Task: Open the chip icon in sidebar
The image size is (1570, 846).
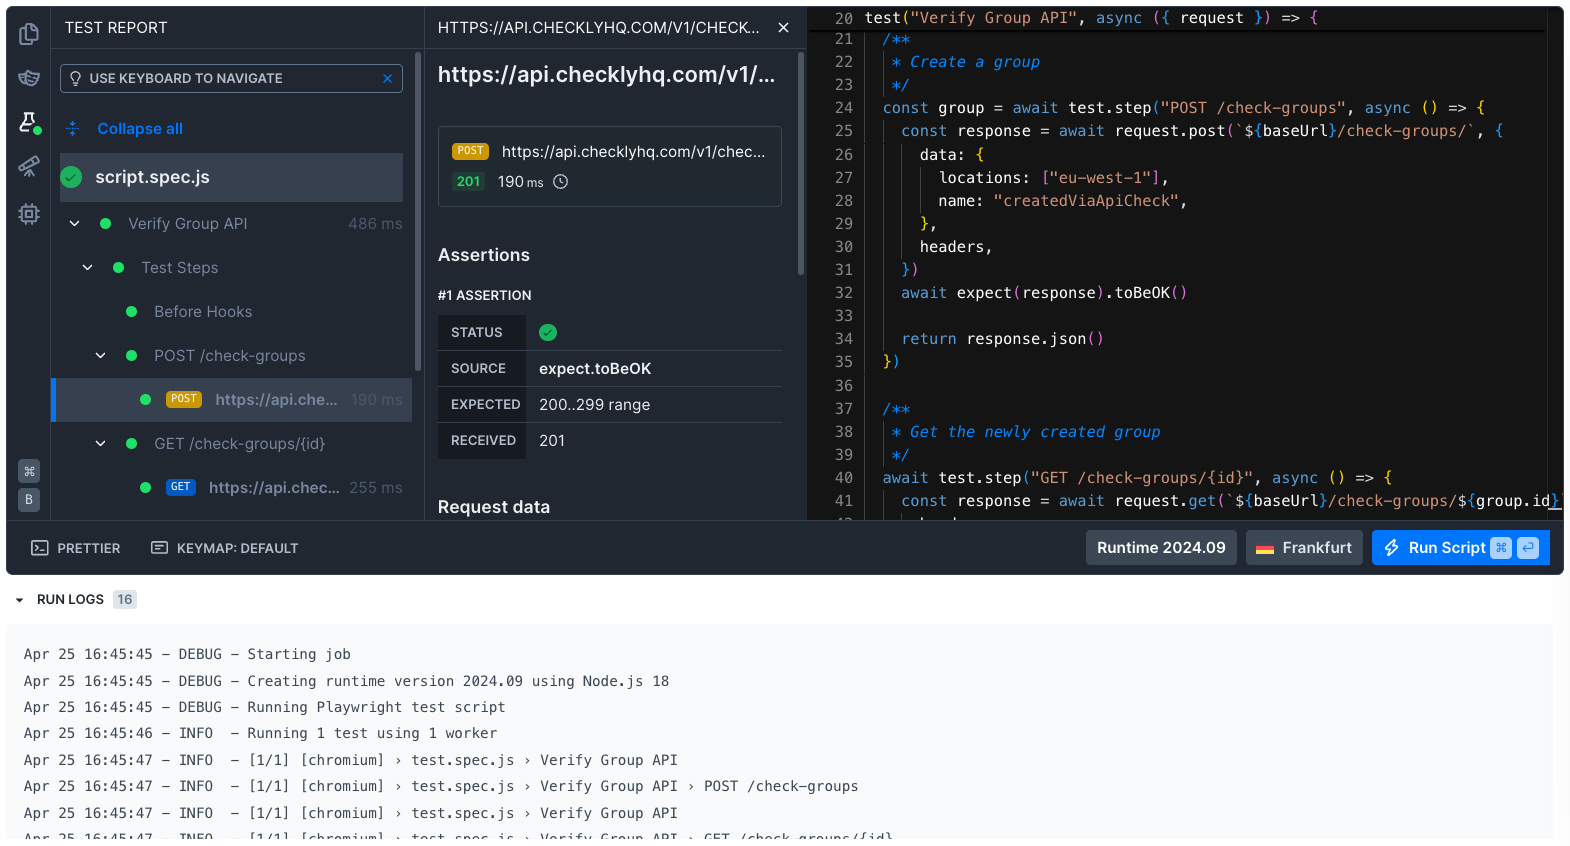Action: [29, 214]
